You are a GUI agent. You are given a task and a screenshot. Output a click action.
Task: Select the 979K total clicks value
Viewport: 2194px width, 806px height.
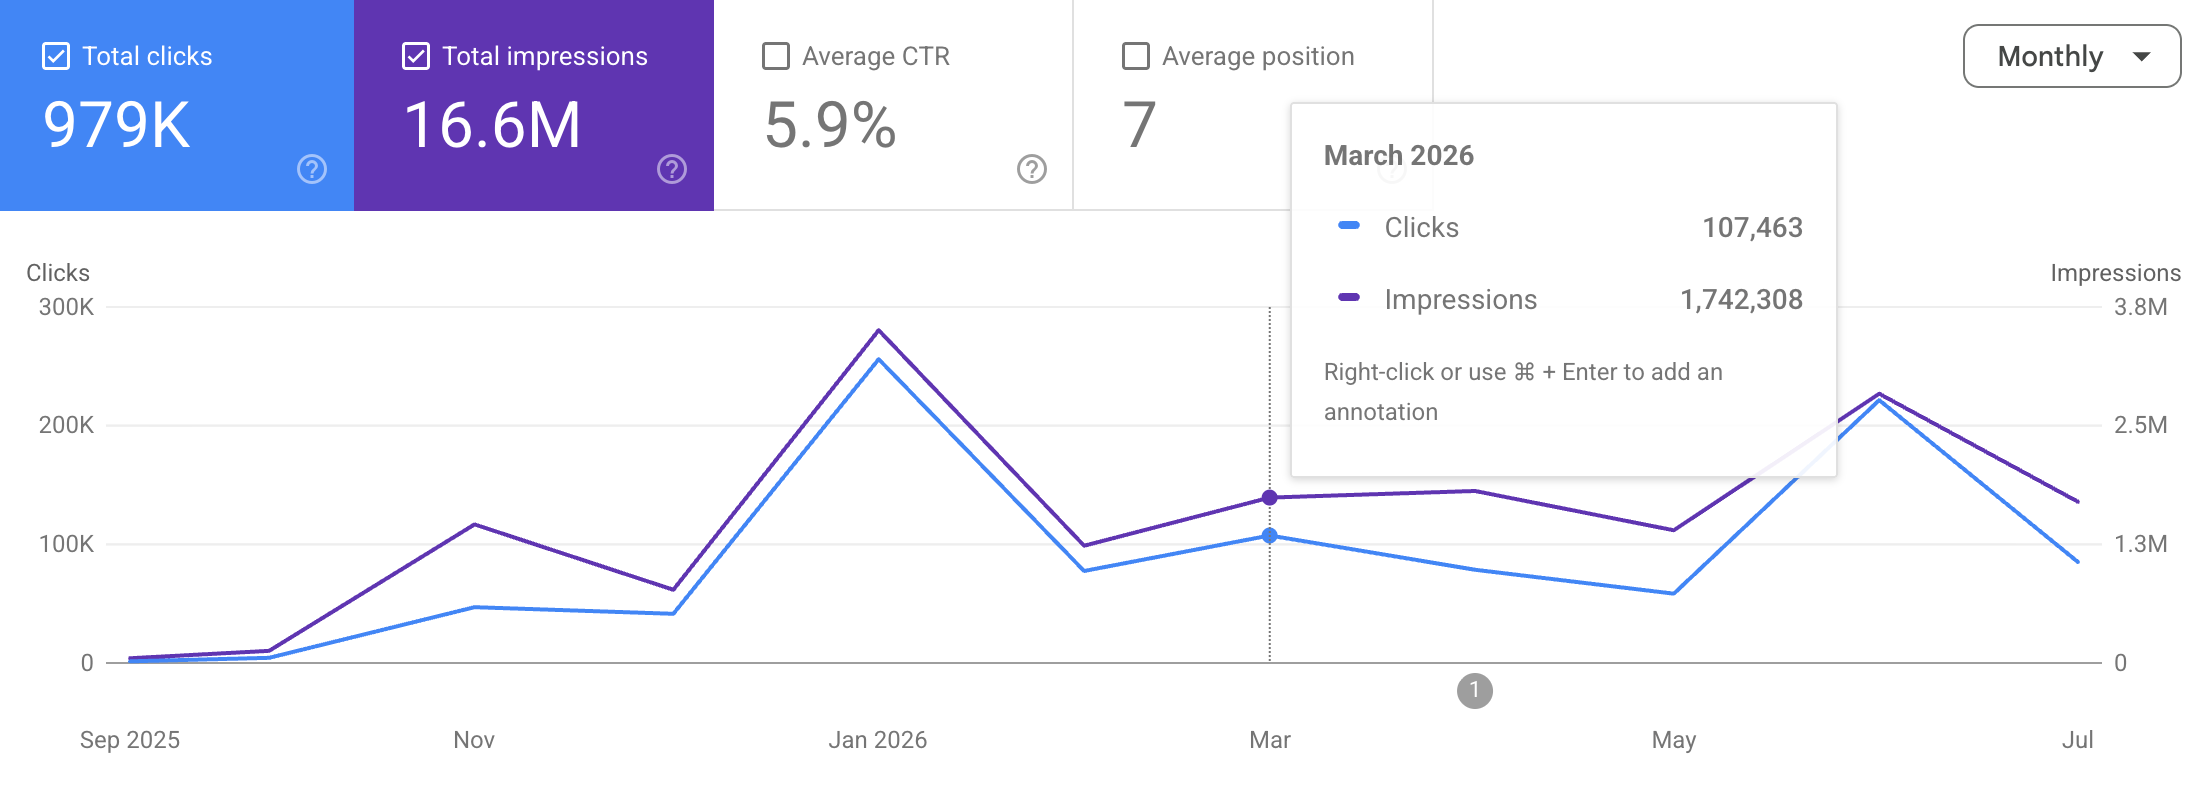click(117, 125)
